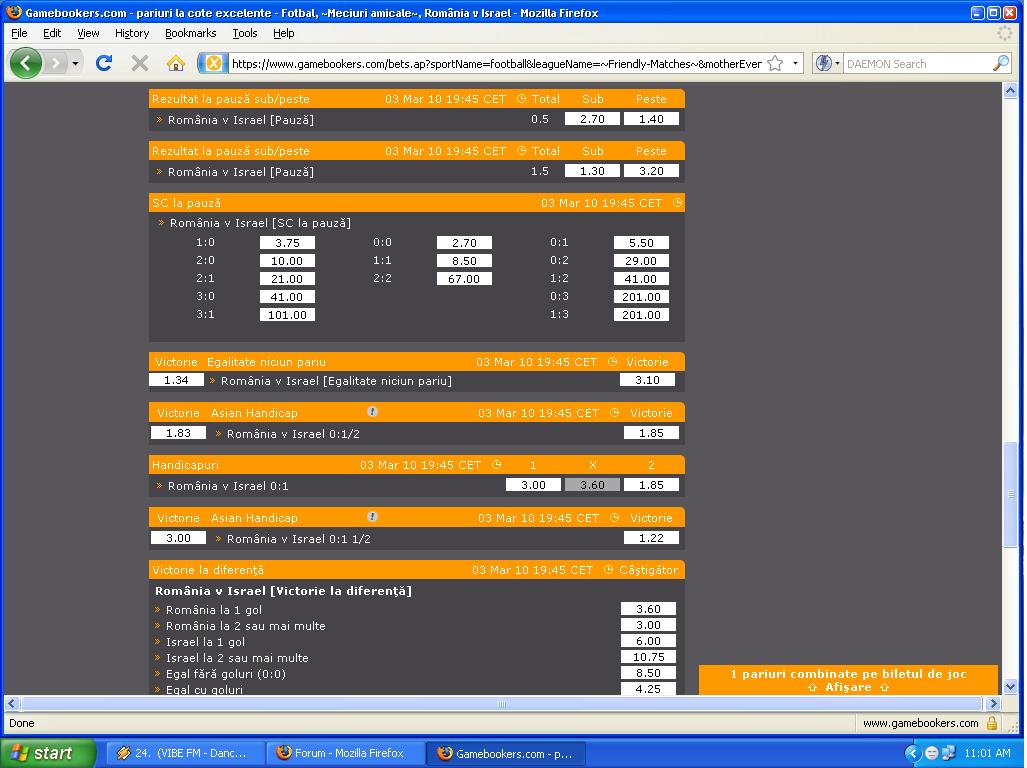This screenshot has height=768, width=1027.
Task: Select handicap 0:1 home odds 3.00
Action: tap(533, 485)
